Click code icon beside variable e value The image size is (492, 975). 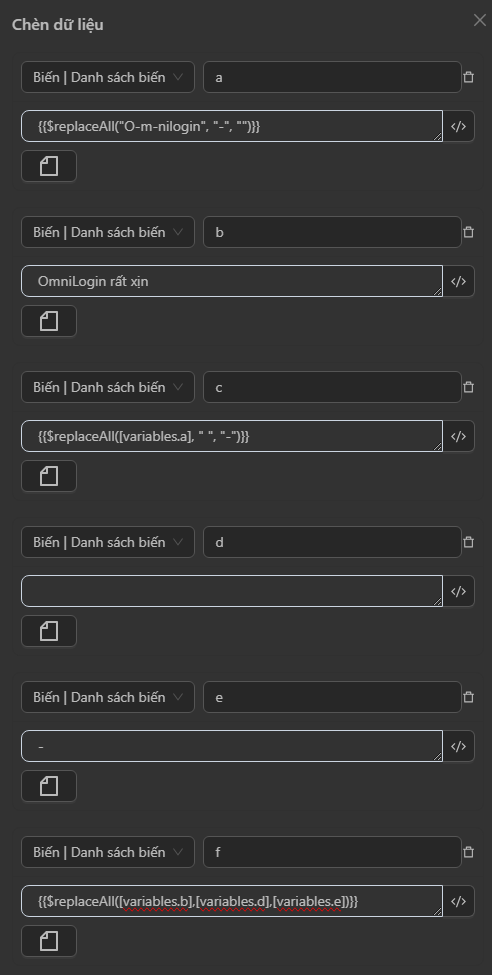point(458,746)
